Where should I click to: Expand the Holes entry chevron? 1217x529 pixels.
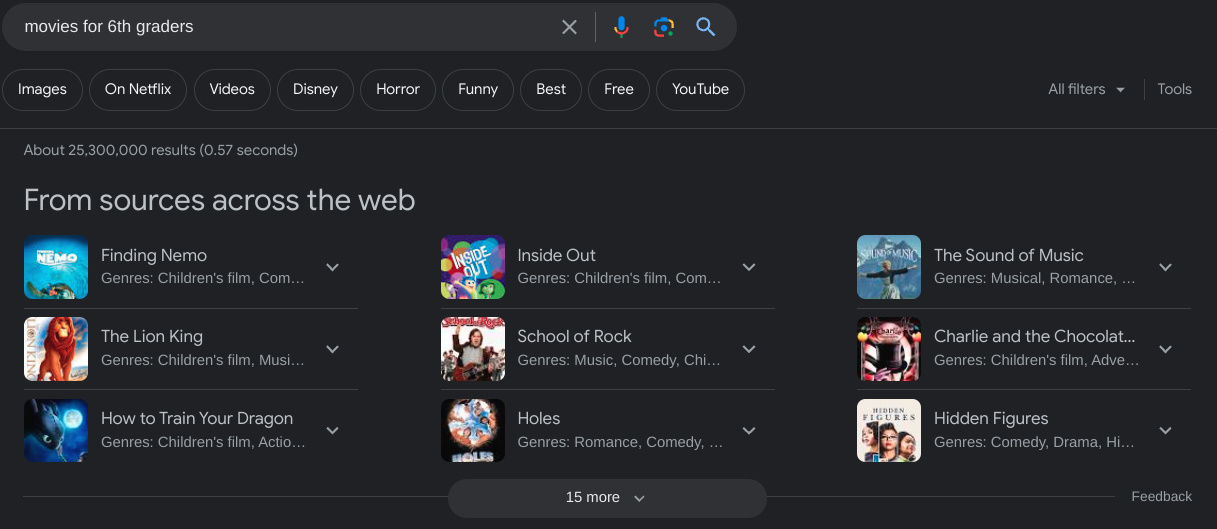(x=749, y=431)
